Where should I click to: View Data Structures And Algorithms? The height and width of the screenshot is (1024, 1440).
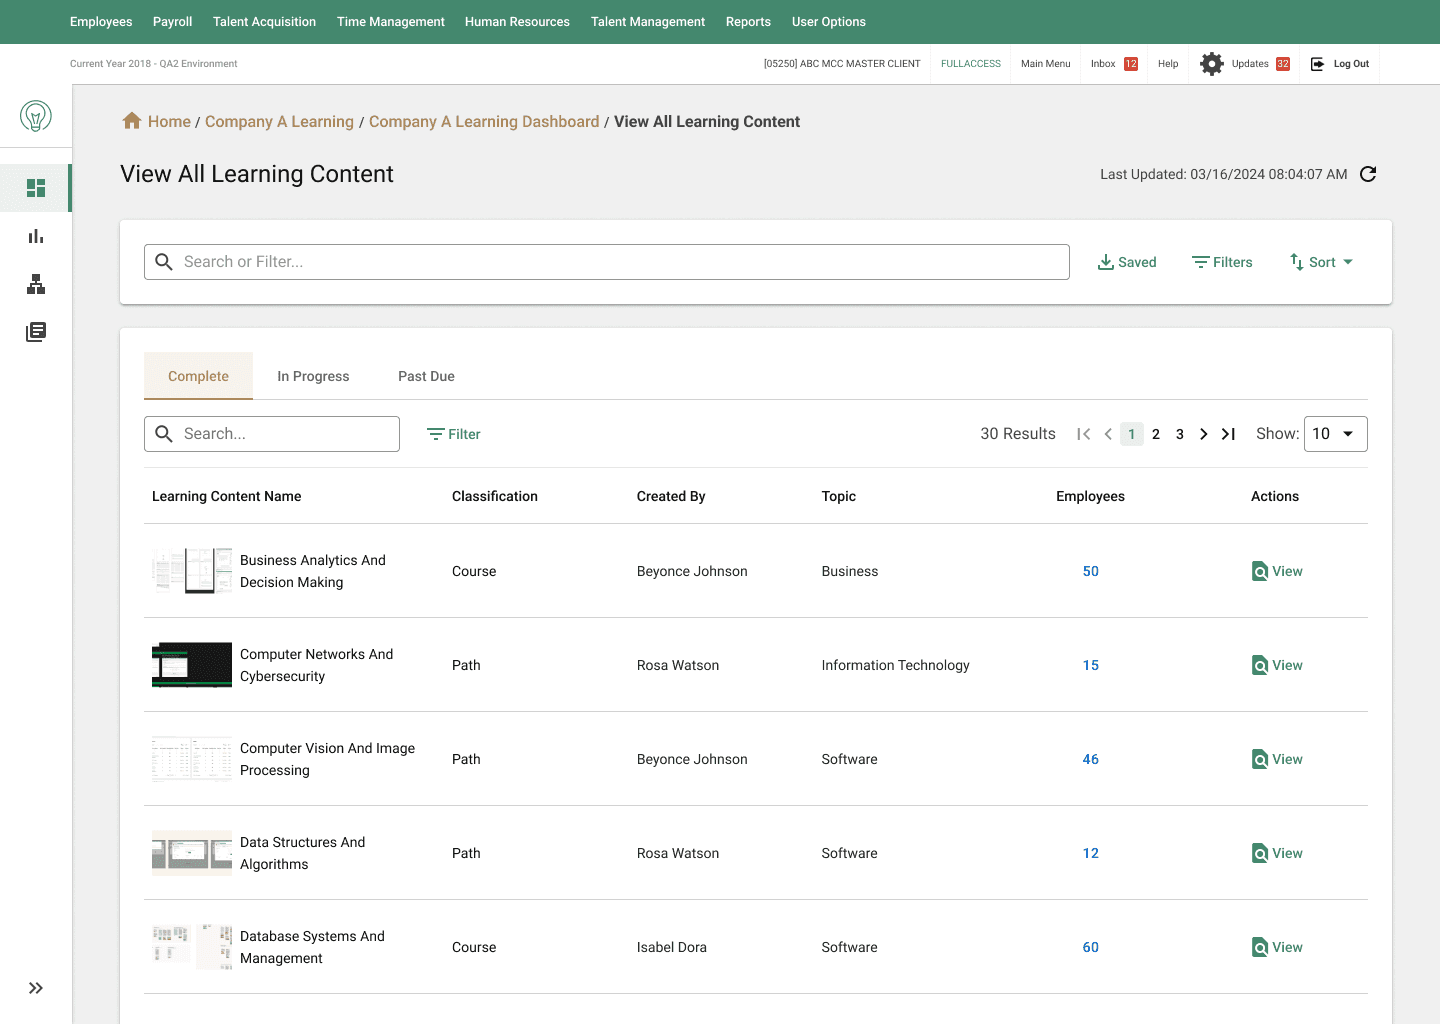pyautogui.click(x=1277, y=853)
